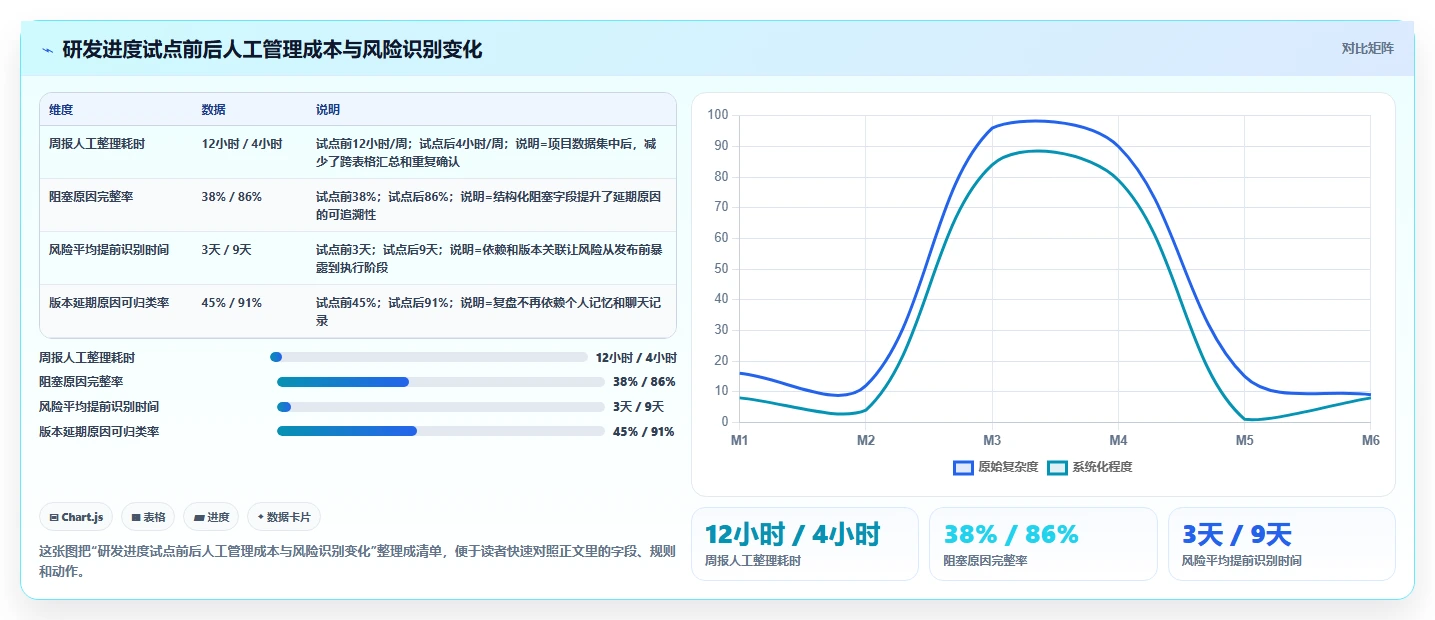Click the M4 axis label on chart
The height and width of the screenshot is (620, 1435).
[x=1118, y=440]
